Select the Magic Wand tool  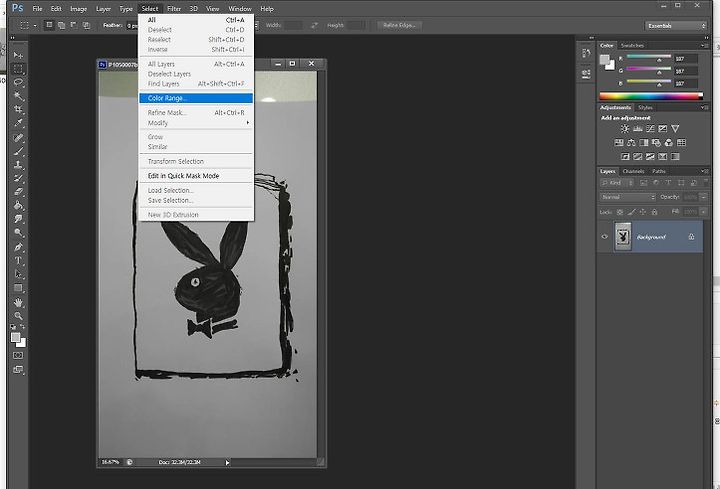18,96
